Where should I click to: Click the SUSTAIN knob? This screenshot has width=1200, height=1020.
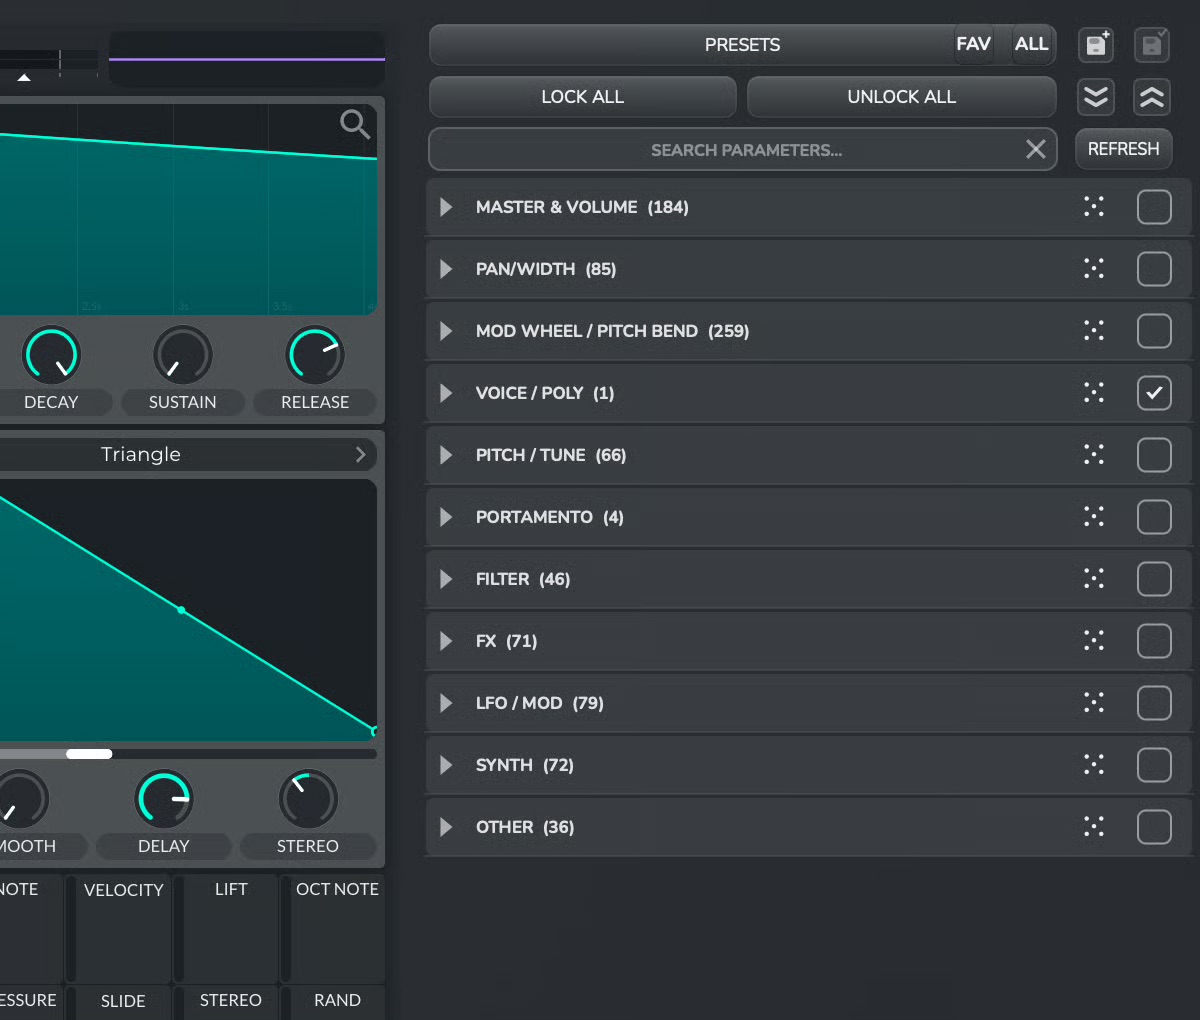tap(183, 355)
